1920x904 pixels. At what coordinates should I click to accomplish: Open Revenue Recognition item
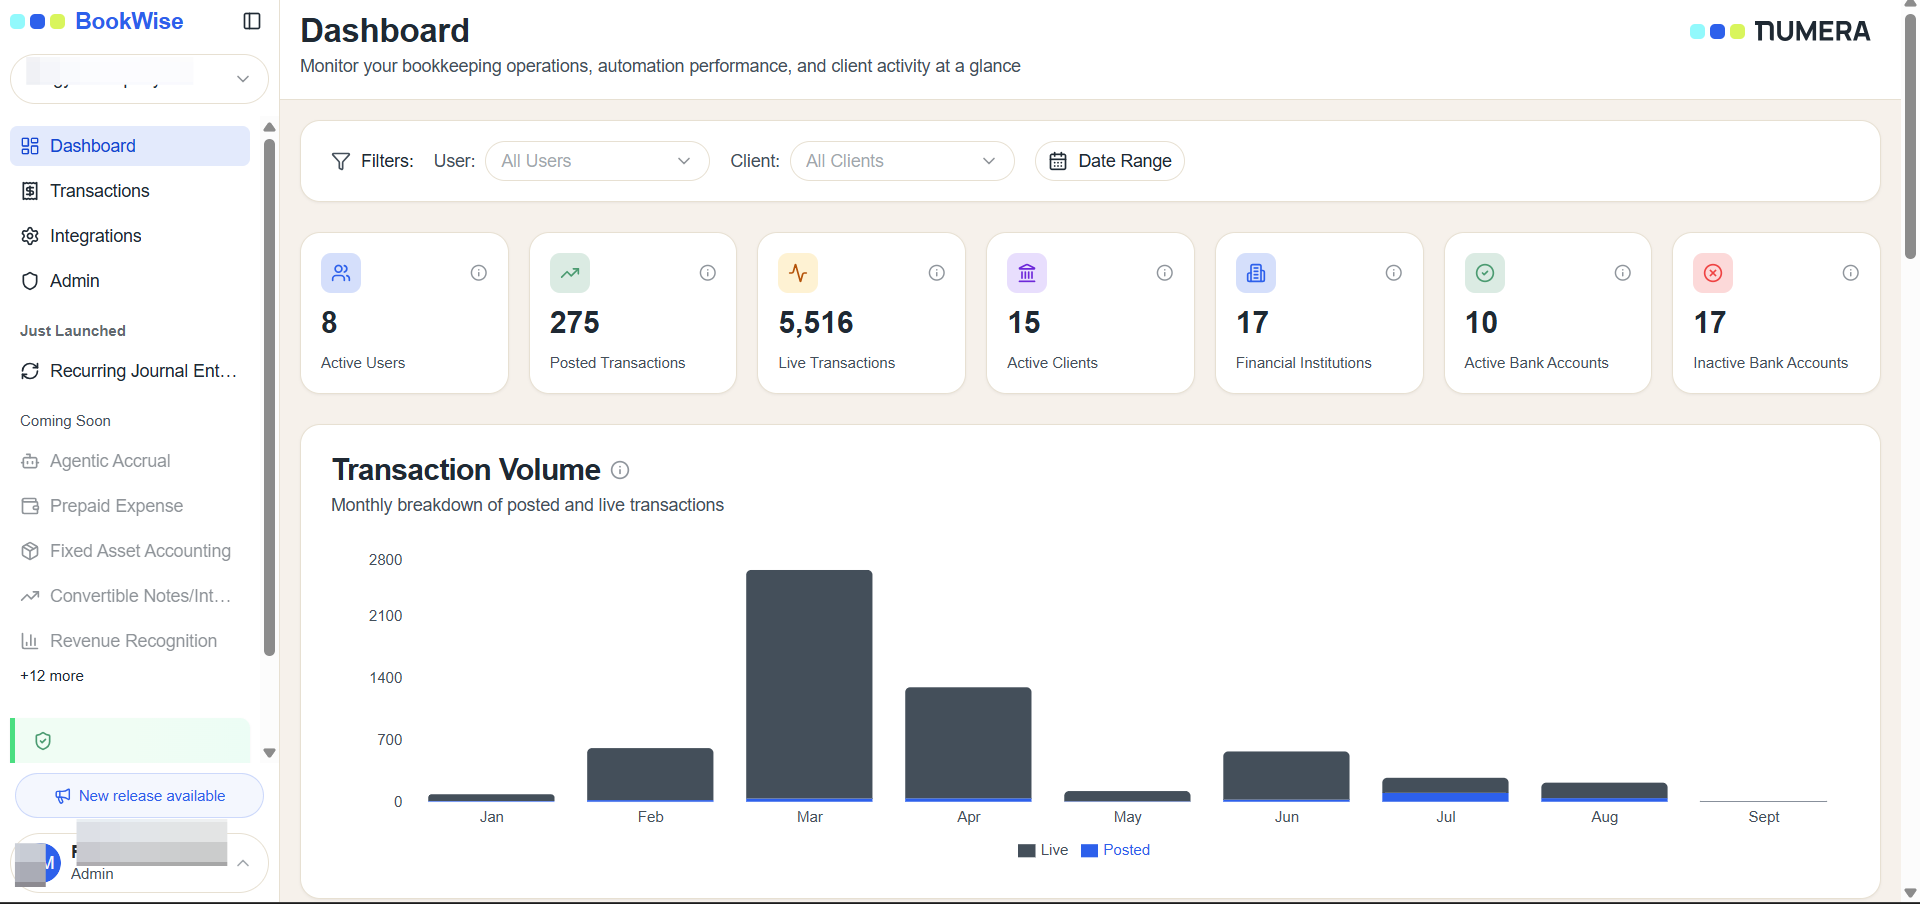tap(130, 641)
